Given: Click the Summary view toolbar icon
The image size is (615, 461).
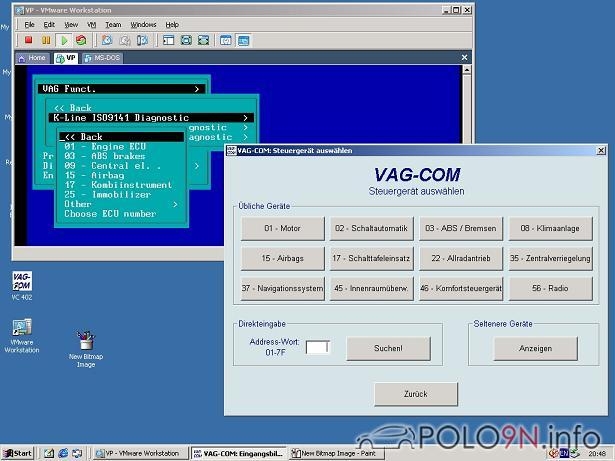Looking at the screenshot, I should [x=226, y=40].
